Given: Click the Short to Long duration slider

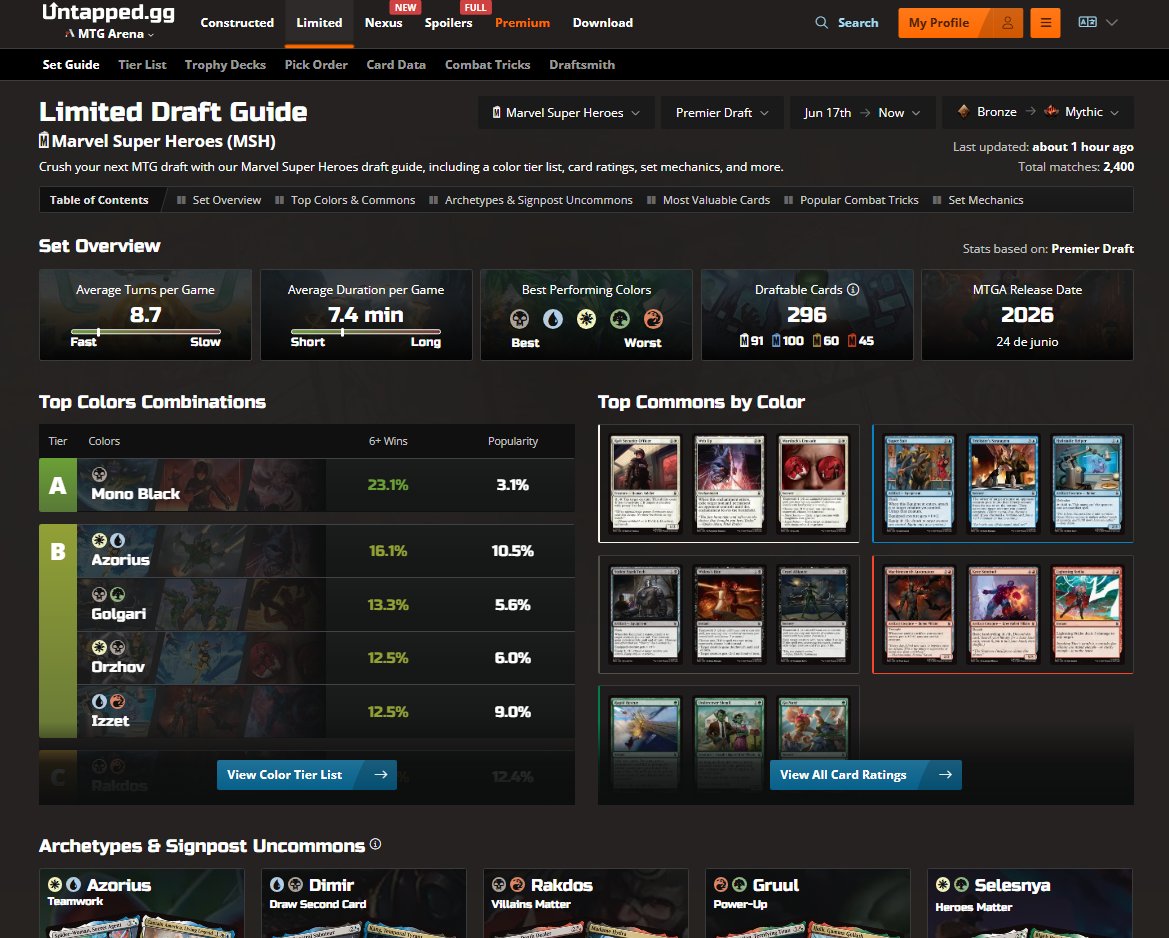Looking at the screenshot, I should [x=365, y=332].
